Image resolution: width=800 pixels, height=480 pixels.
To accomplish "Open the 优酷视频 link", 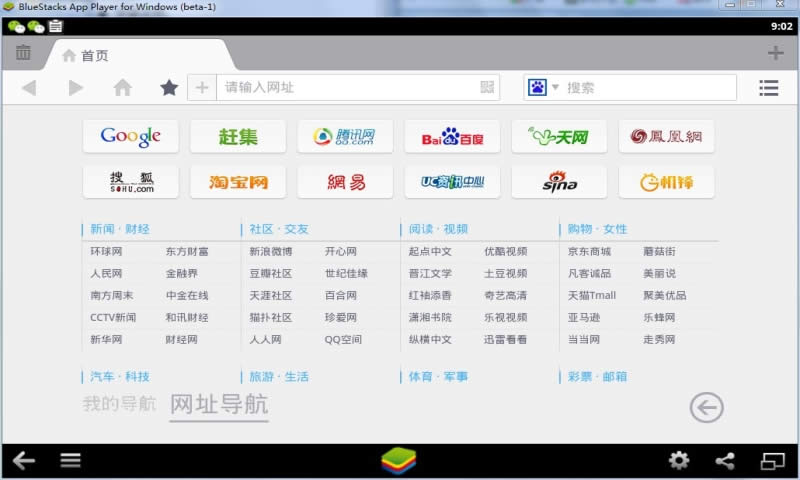I will click(506, 251).
